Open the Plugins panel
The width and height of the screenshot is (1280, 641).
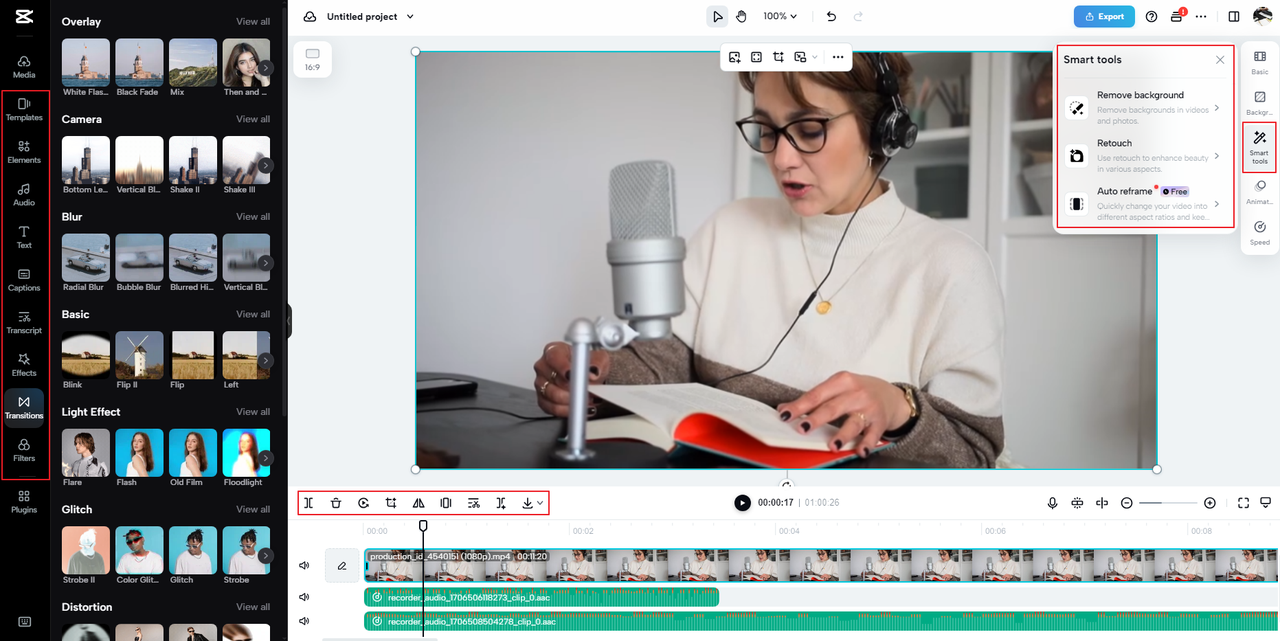point(24,502)
